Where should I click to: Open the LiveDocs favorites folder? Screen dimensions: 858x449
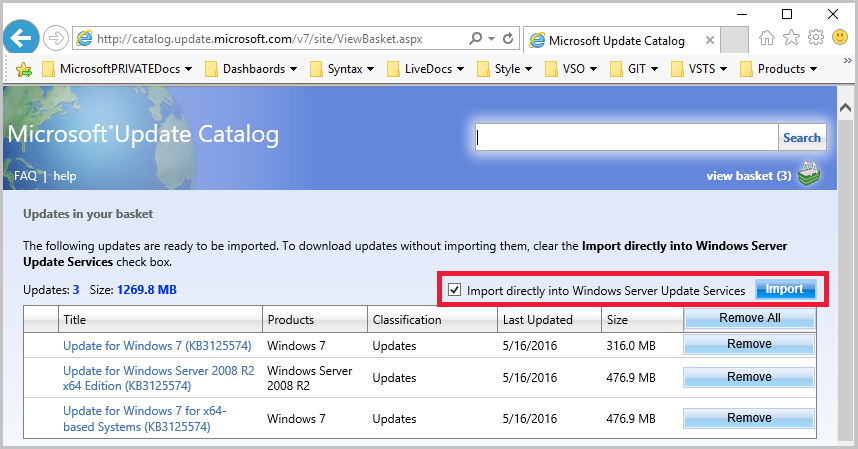point(426,69)
